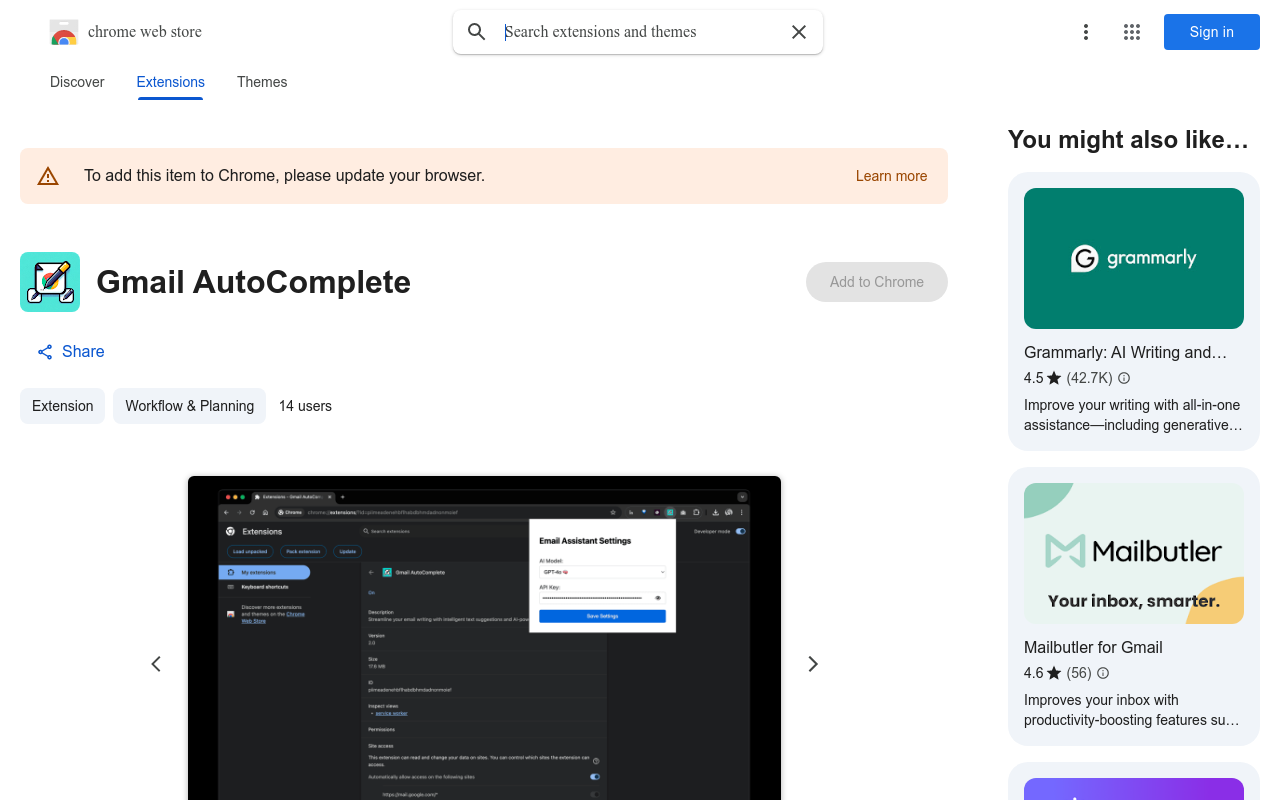This screenshot has width=1280, height=800.
Task: Click the Sign in button
Action: coord(1212,32)
